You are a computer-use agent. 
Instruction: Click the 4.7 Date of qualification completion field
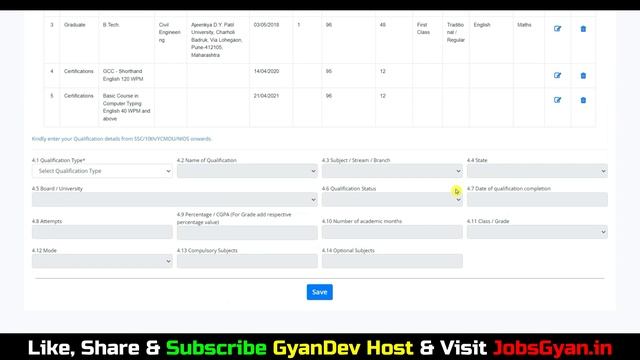[537, 200]
